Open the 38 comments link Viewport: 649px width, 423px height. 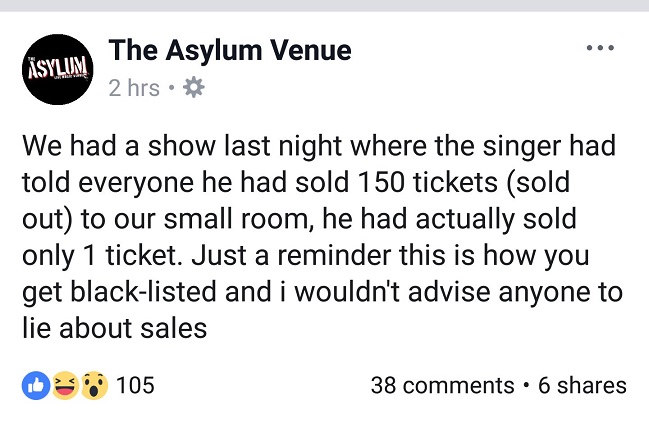tap(441, 384)
